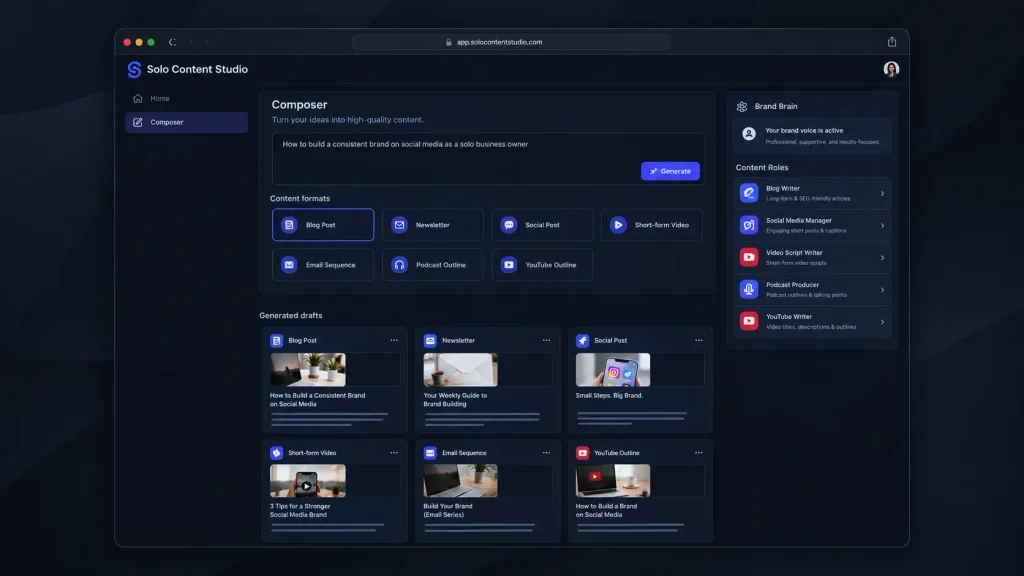Viewport: 1024px width, 576px height.
Task: Click the YouTube Writer role icon
Action: (x=748, y=321)
